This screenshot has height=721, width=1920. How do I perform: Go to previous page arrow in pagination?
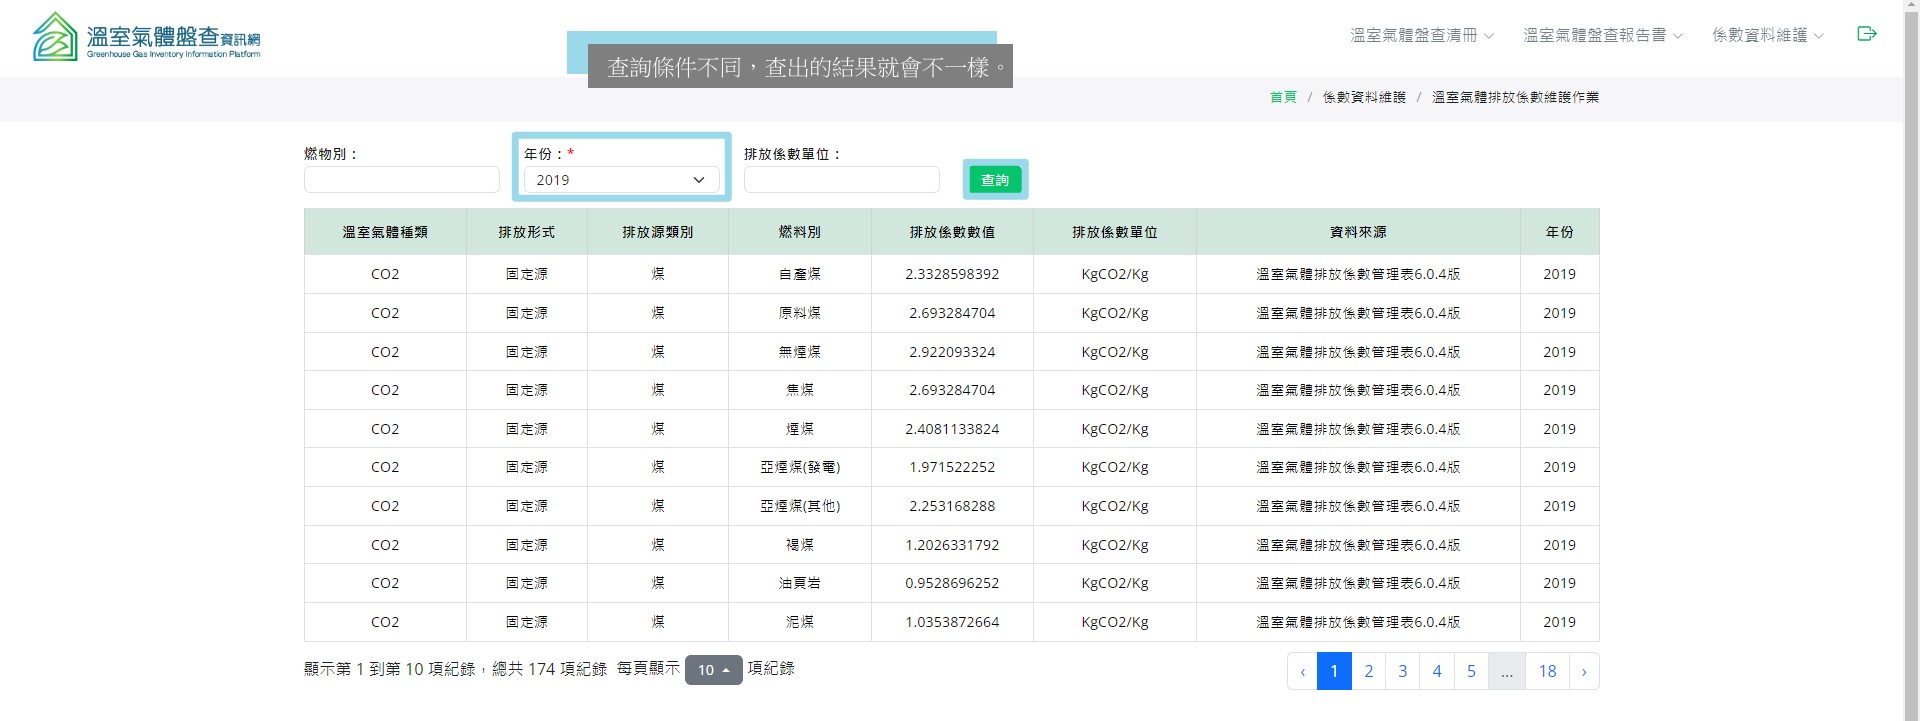coord(1302,671)
